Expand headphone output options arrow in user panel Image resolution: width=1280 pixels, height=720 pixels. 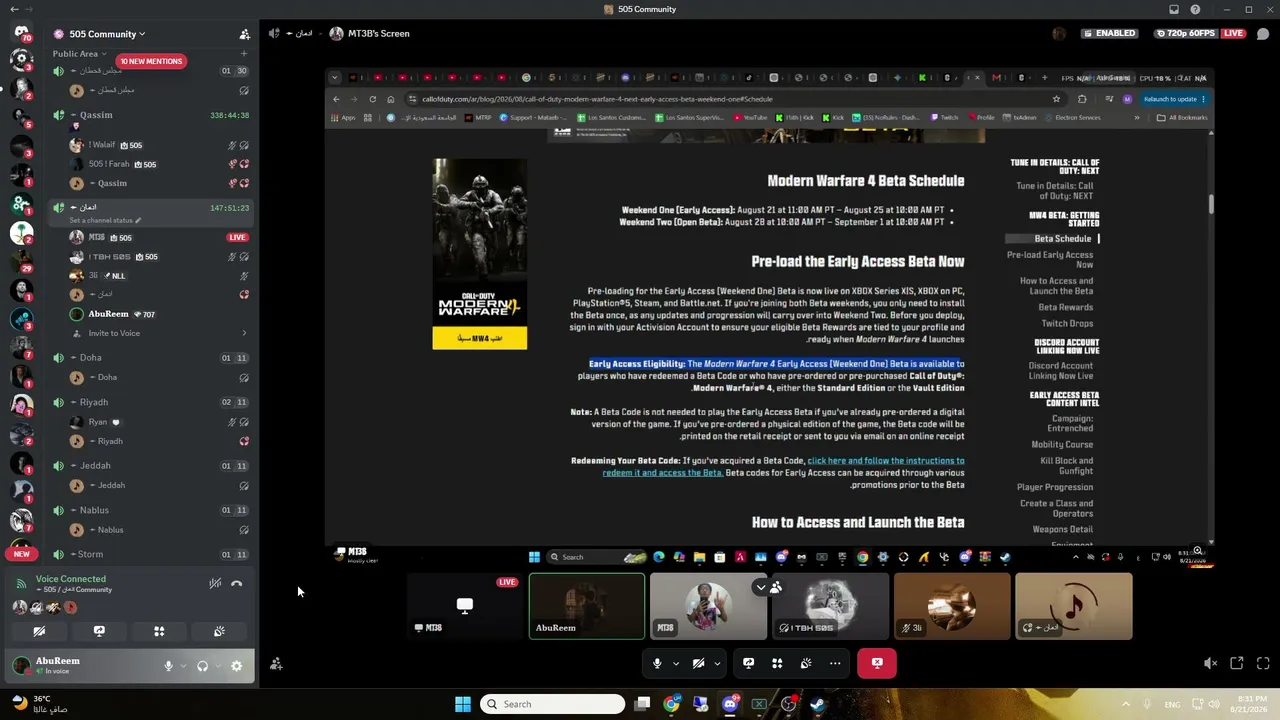tap(217, 666)
